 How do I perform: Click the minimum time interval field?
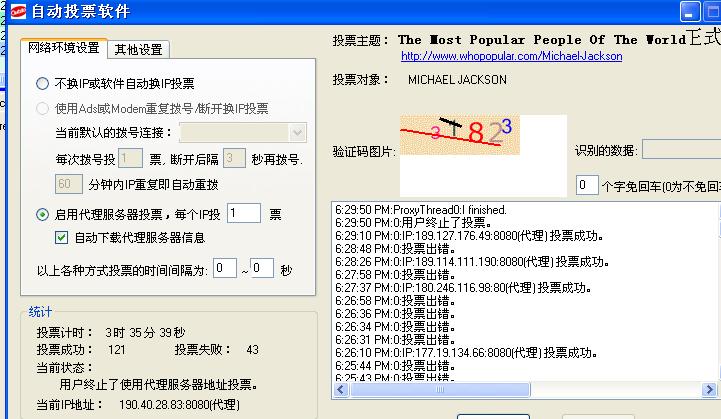224,270
